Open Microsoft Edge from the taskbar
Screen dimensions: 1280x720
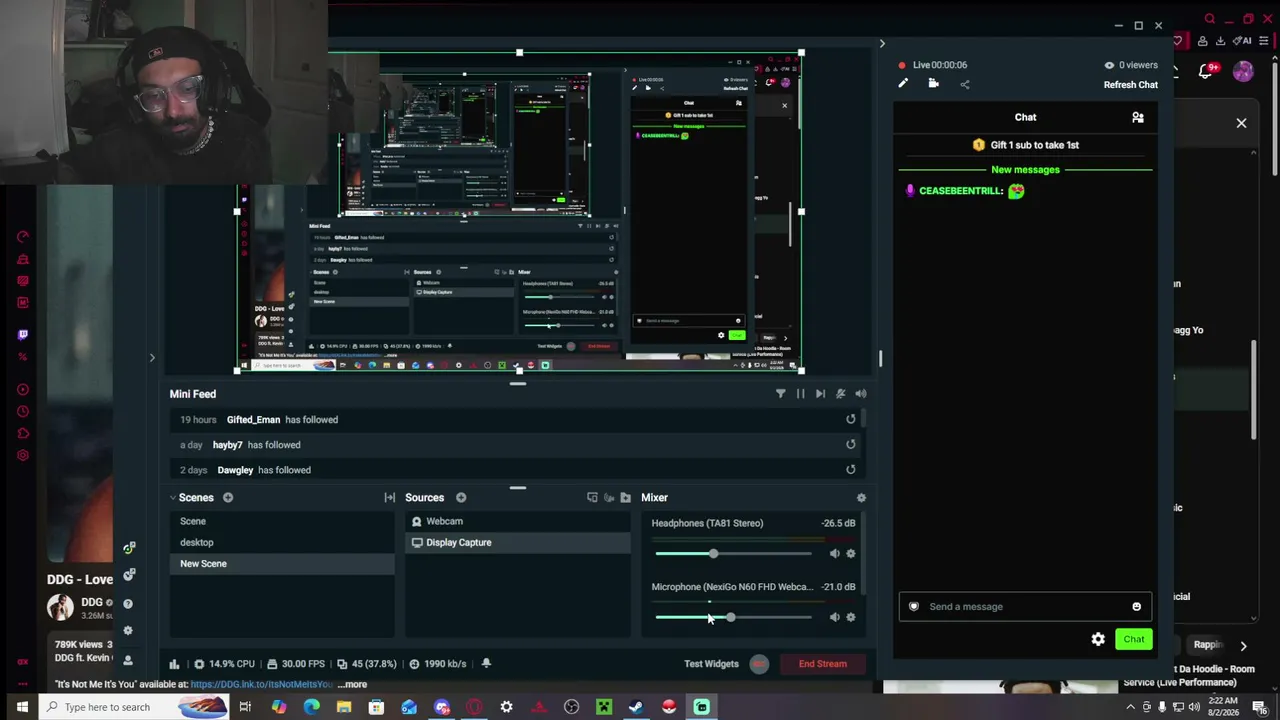(311, 707)
